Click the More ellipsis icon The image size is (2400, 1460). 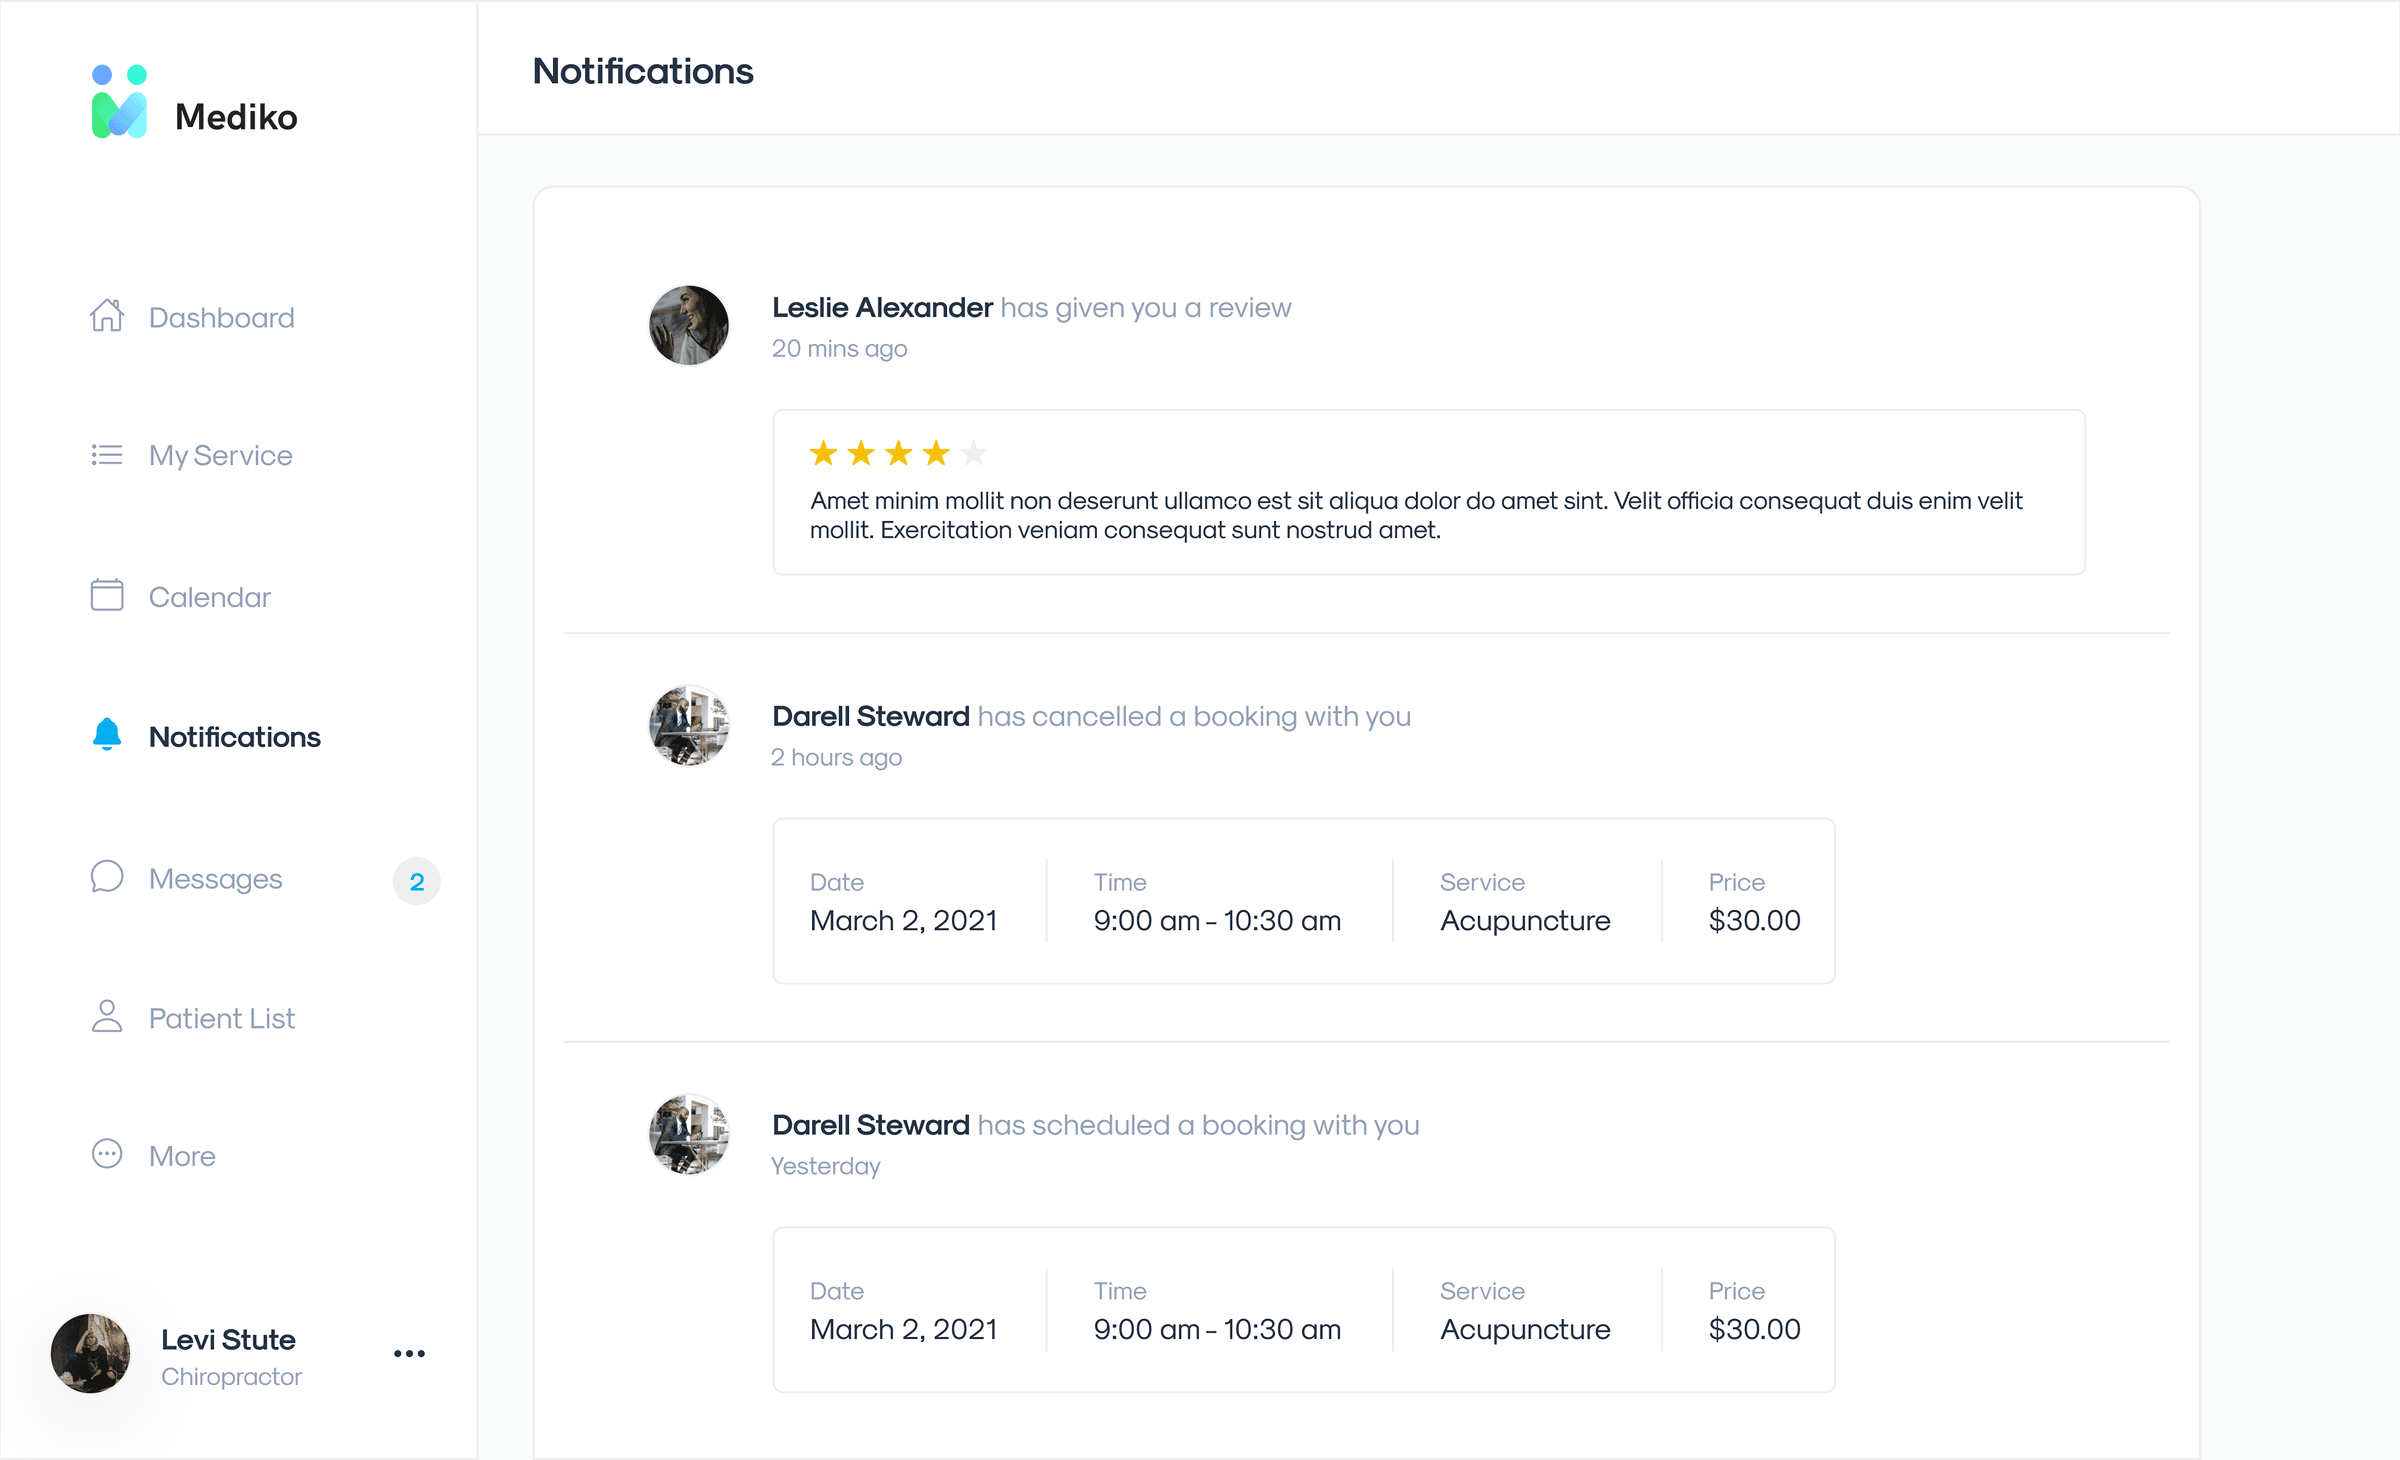pos(107,1155)
